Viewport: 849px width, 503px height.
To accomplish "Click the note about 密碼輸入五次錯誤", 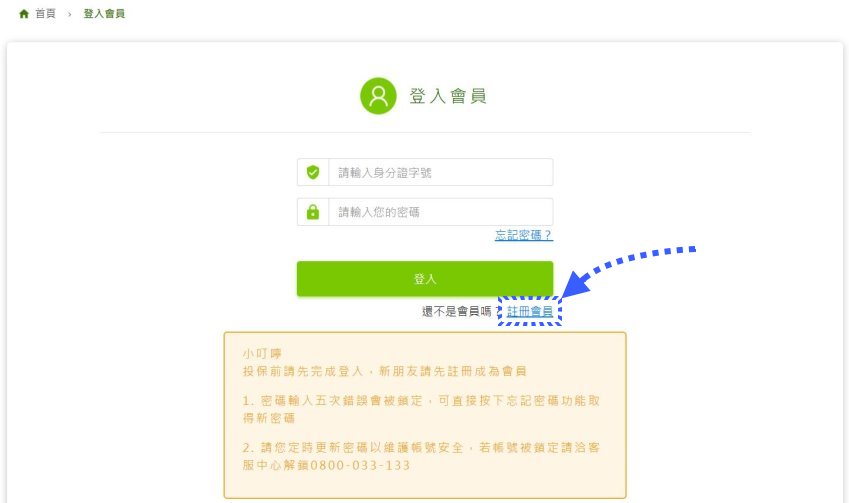I will coord(421,409).
